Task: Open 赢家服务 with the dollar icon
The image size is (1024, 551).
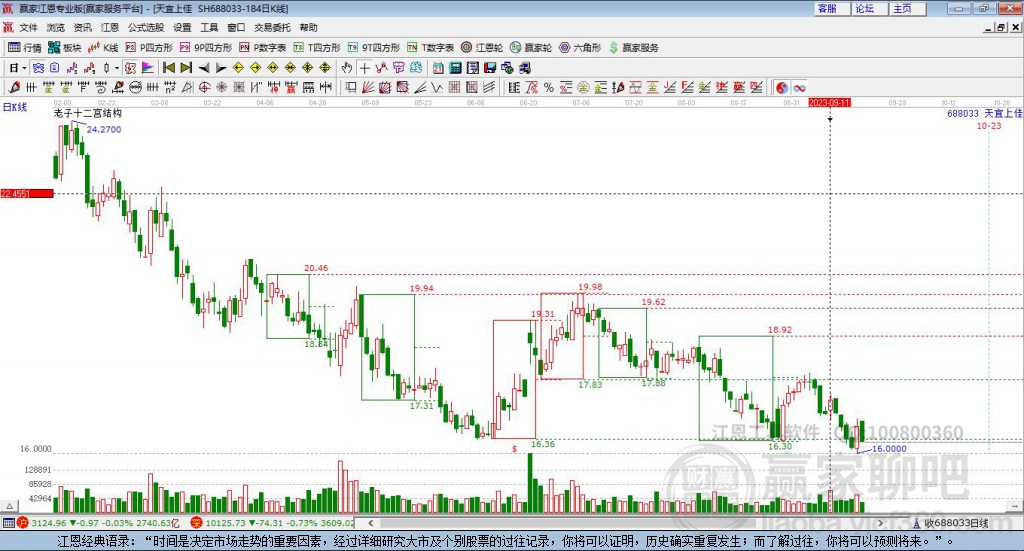Action: (x=633, y=48)
